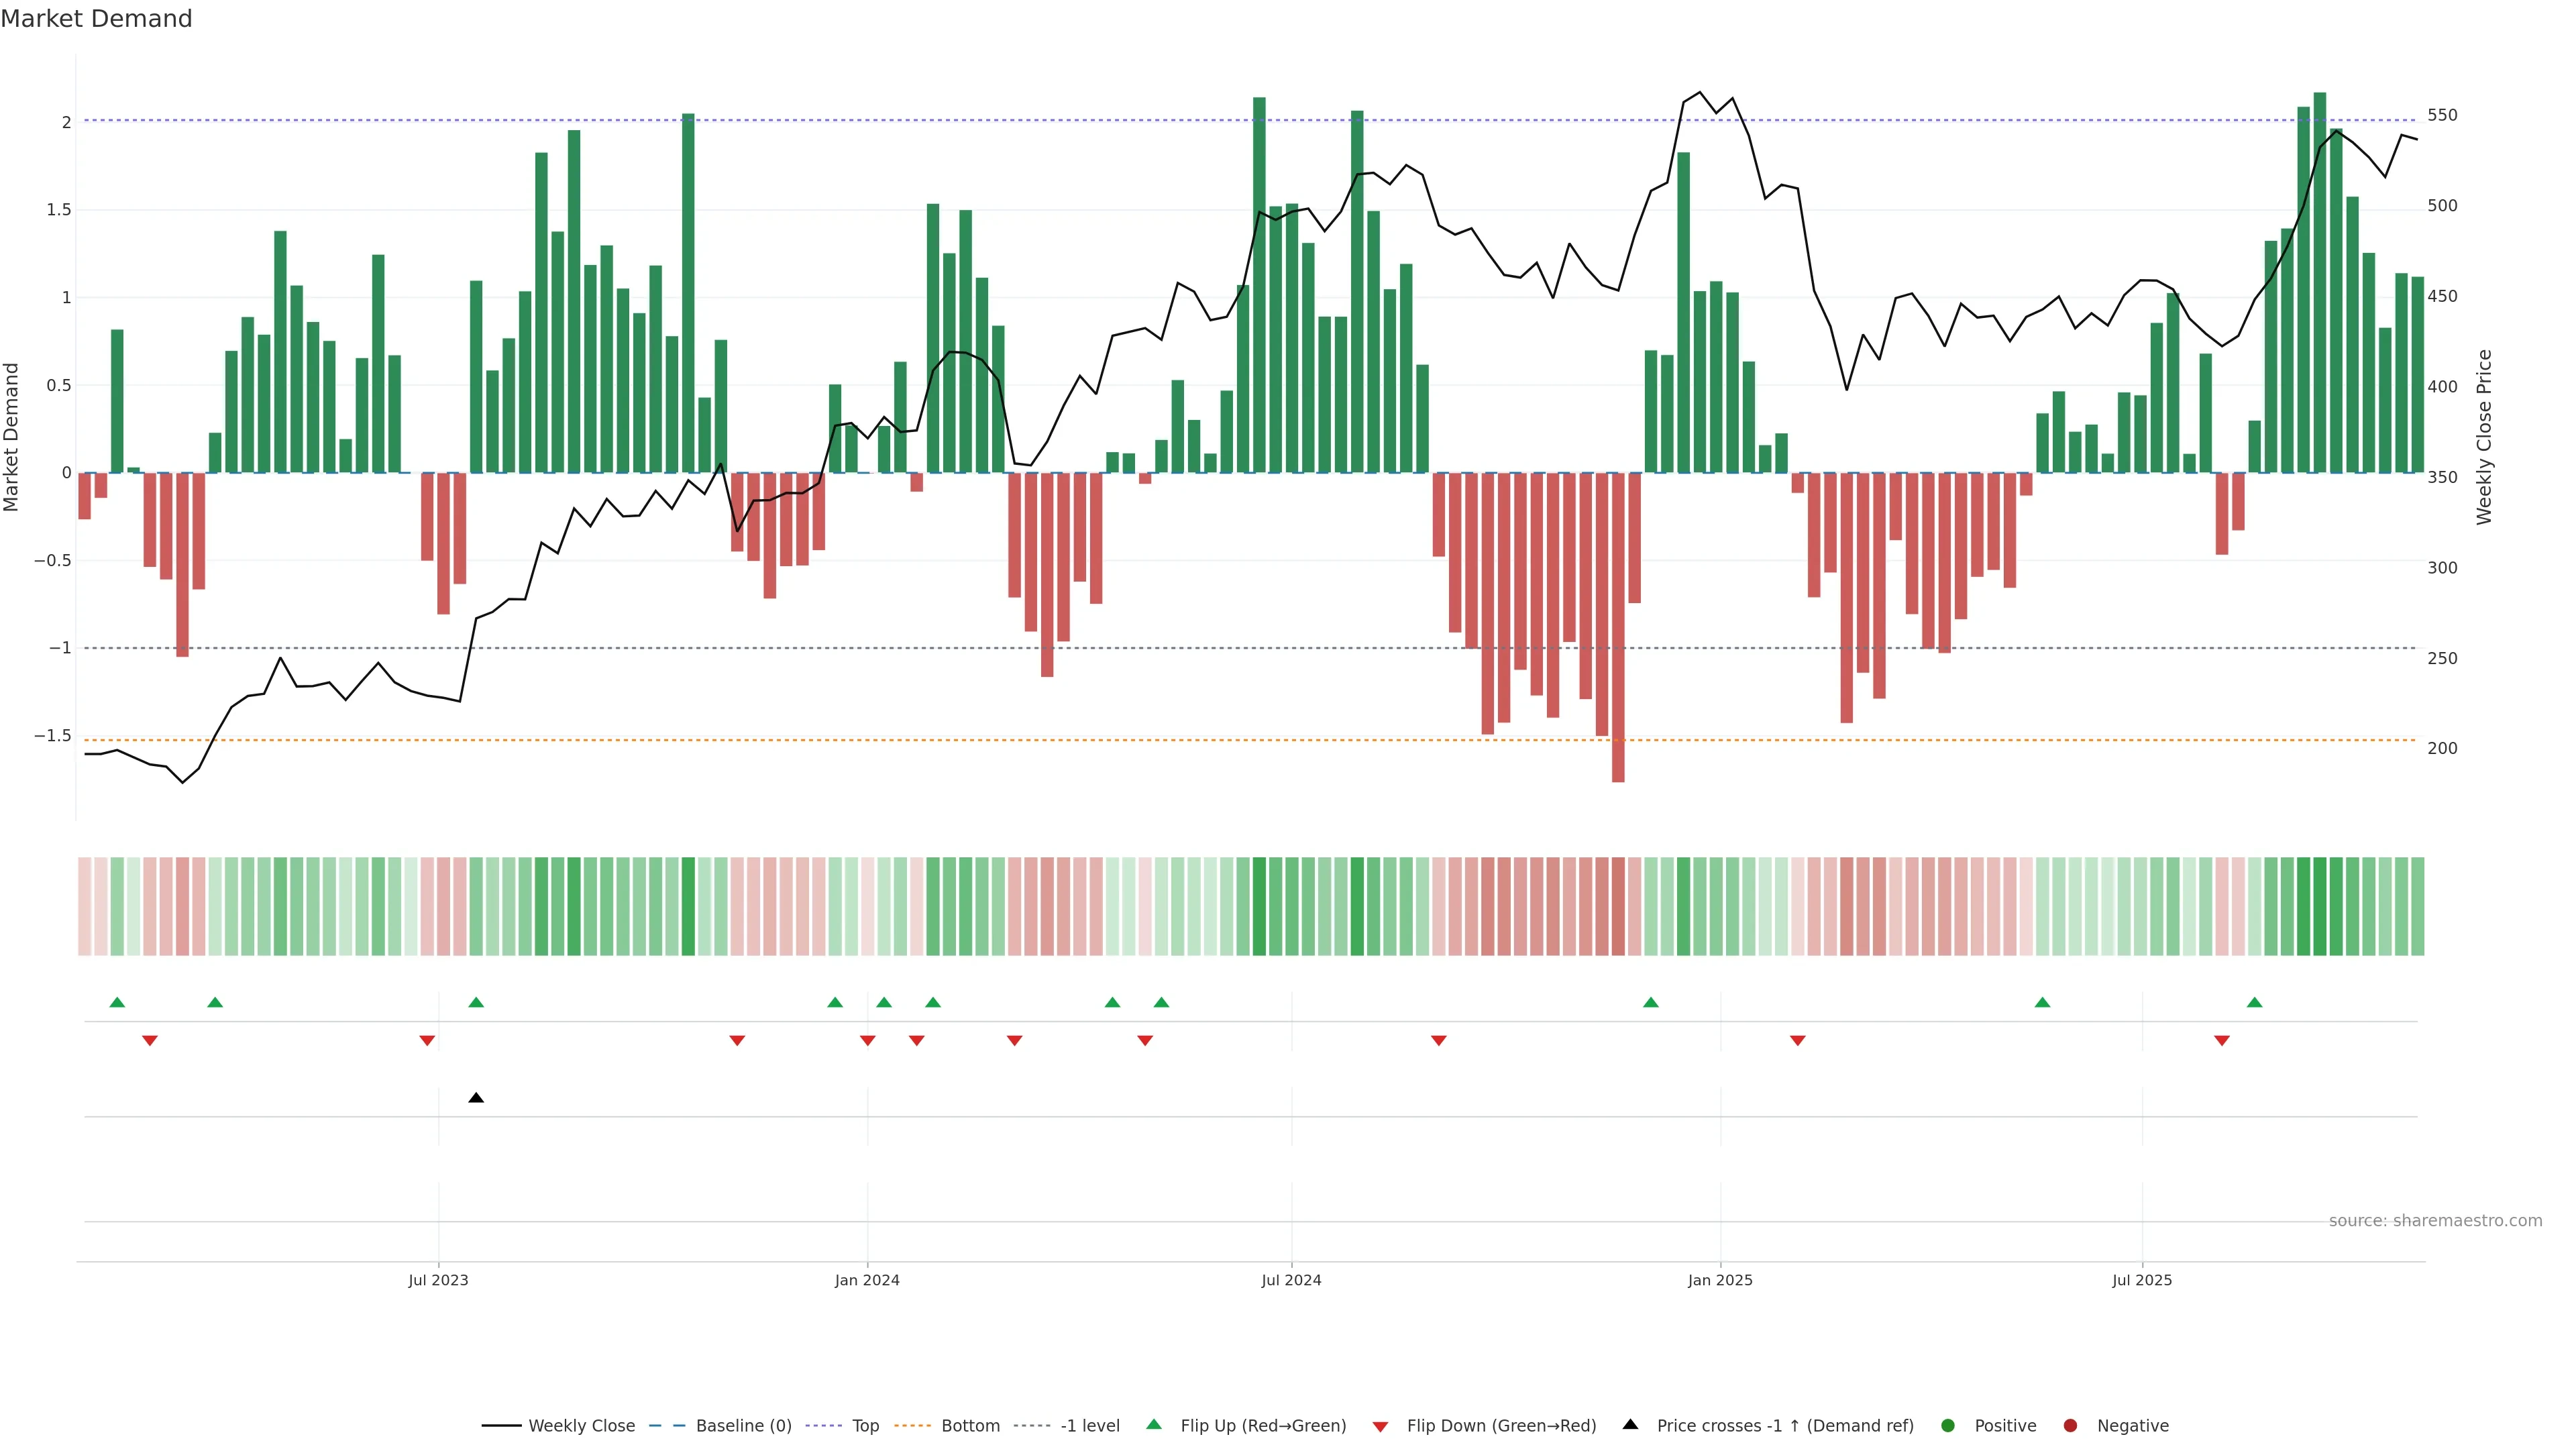Click black Price crosses -1 legend triangle
The image size is (2576, 1449).
click(x=1630, y=1425)
